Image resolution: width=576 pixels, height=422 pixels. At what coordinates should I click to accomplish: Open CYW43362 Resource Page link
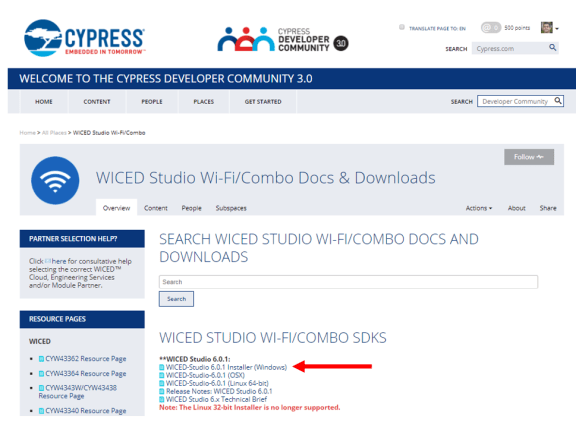point(86,359)
